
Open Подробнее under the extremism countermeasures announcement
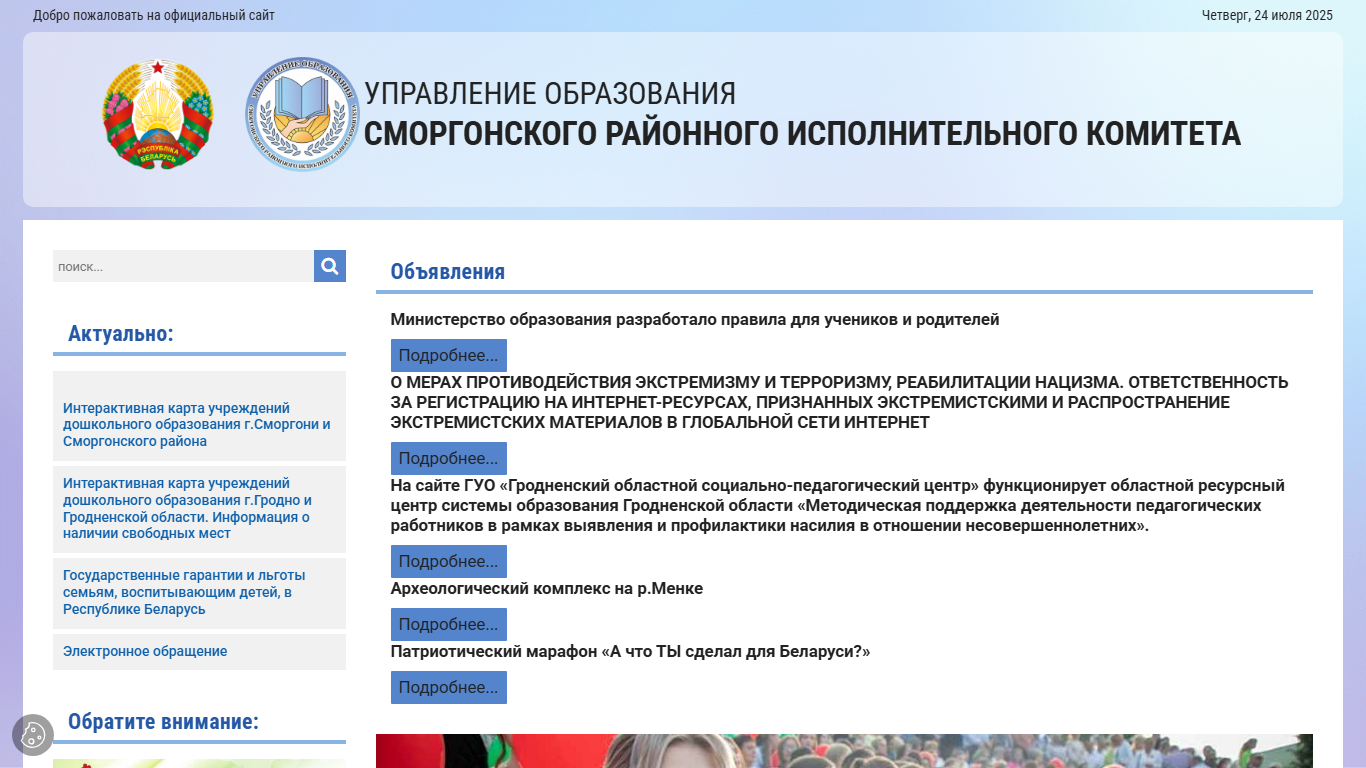tap(449, 458)
